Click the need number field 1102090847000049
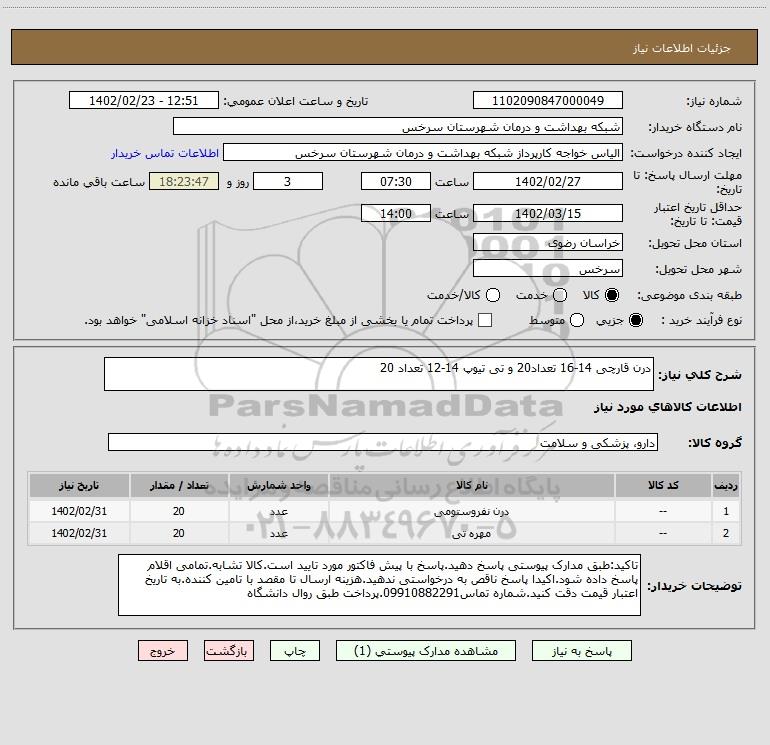Screen dimensions: 770x745 tap(548, 101)
